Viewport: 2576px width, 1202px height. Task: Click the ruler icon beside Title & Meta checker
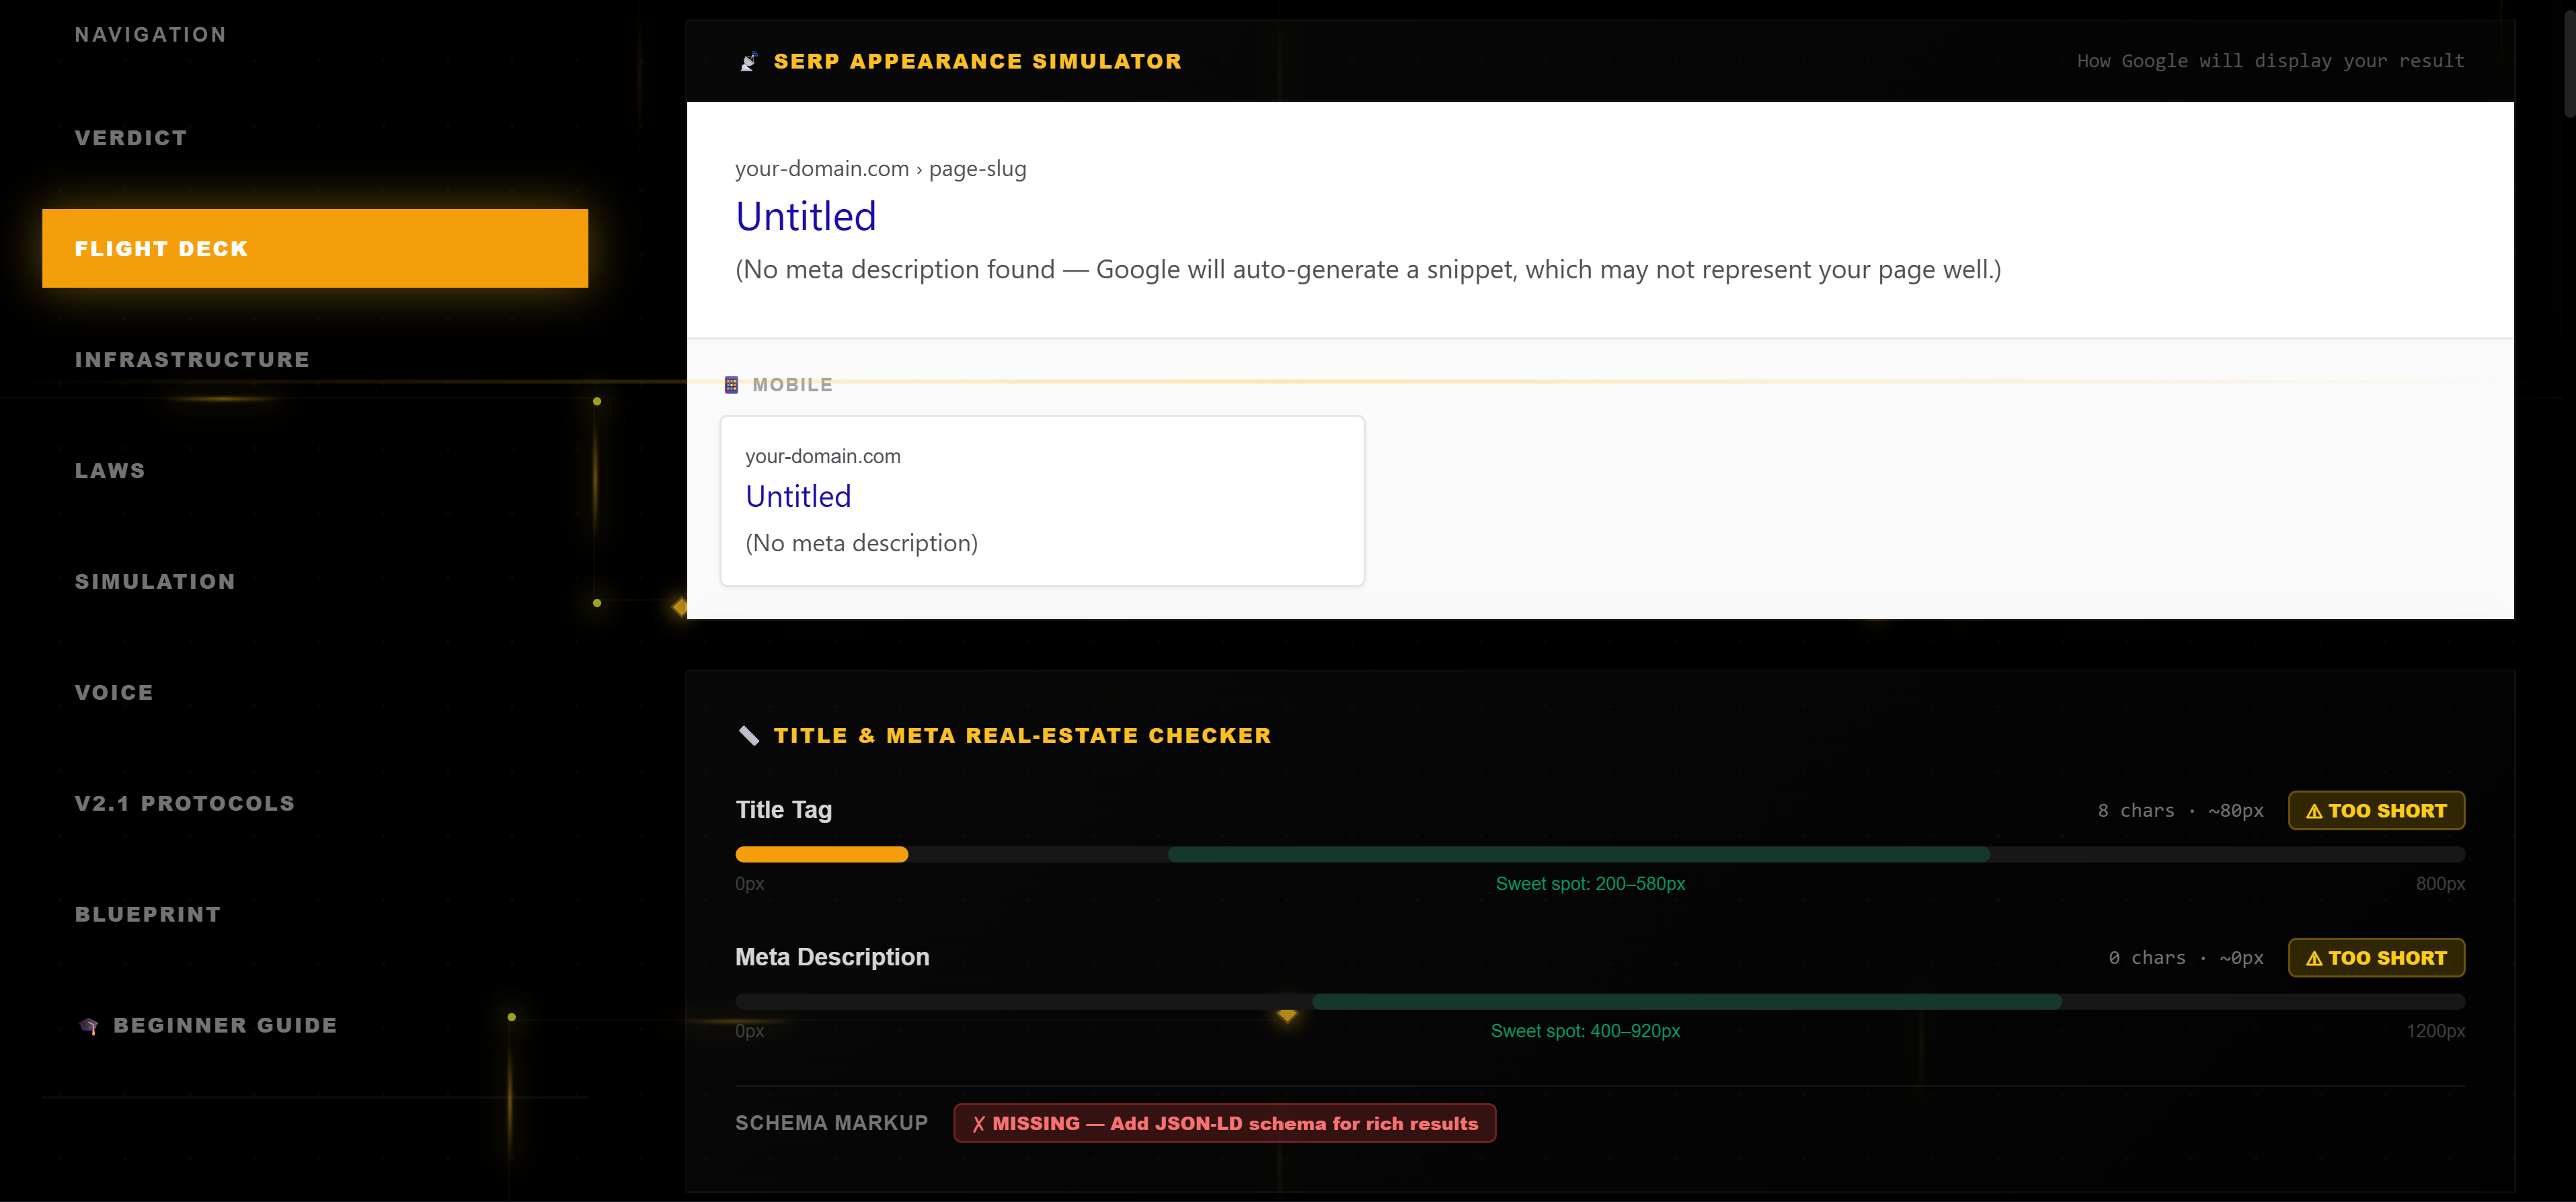point(748,736)
